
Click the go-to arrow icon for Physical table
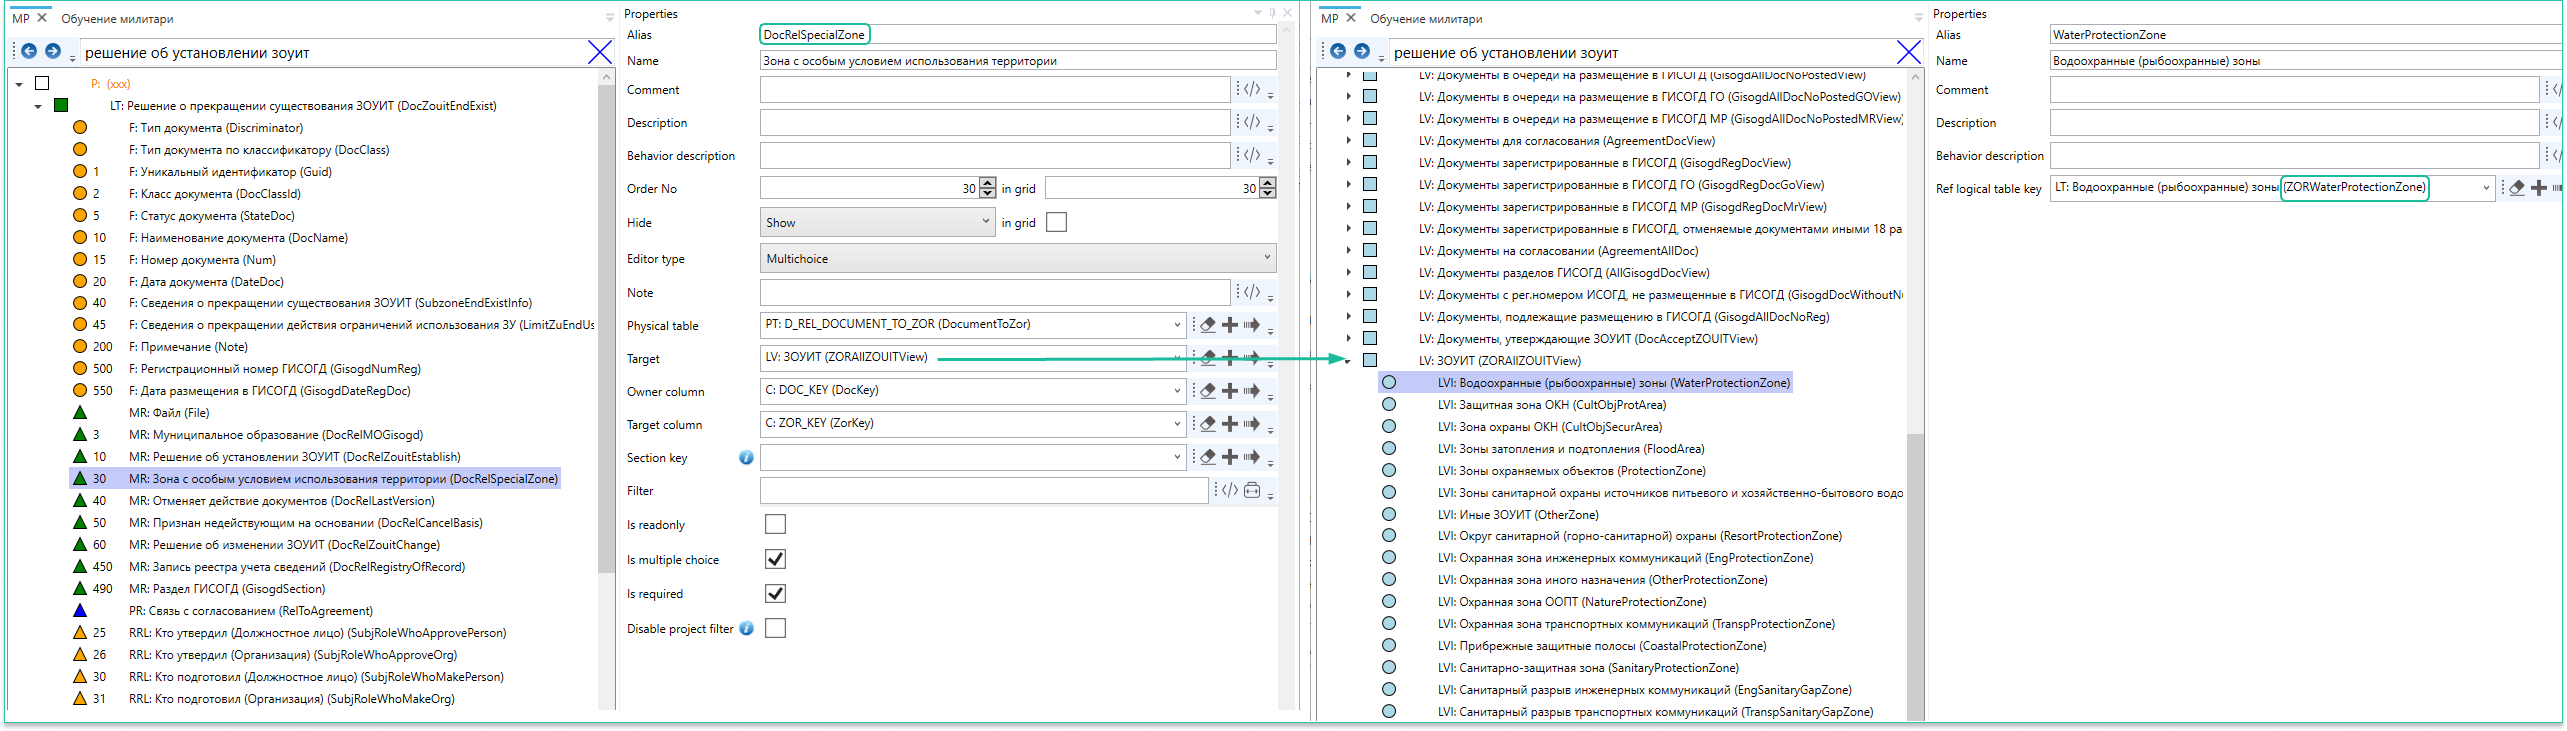coord(1252,325)
